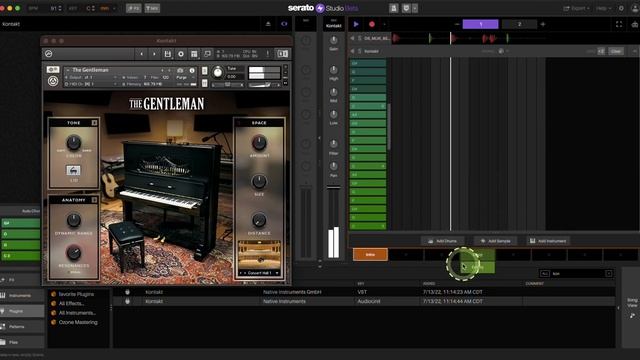Click the user account icon
640x360 pixels.
tap(635, 8)
